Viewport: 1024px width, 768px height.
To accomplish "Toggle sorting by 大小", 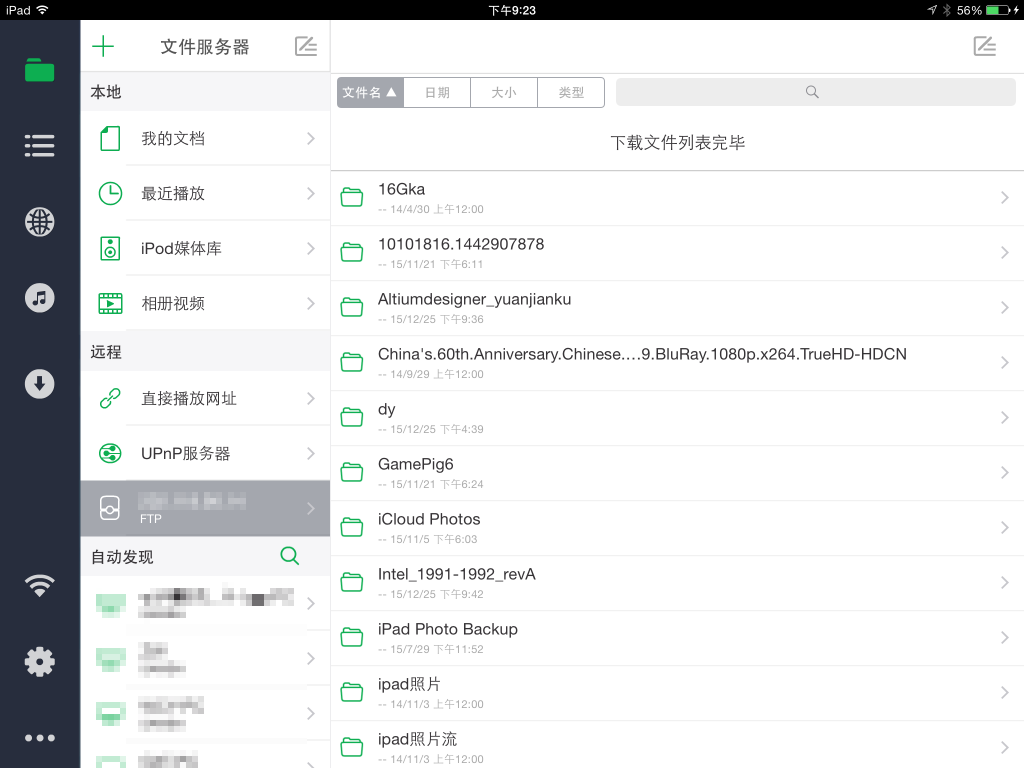I will point(504,92).
